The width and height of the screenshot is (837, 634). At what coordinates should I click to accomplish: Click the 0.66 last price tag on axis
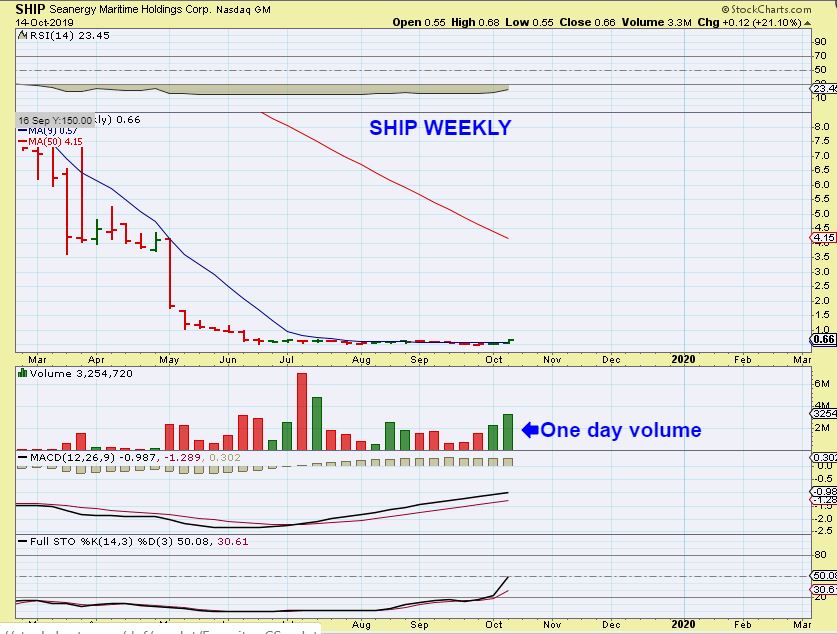(824, 339)
